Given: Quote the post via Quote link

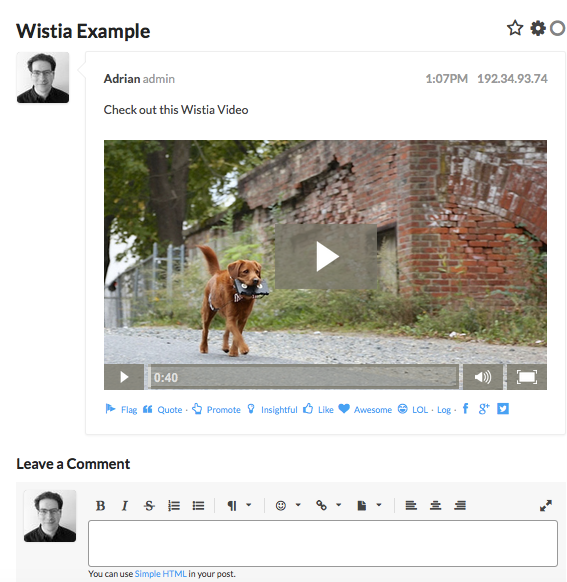Looking at the screenshot, I should click(170, 410).
